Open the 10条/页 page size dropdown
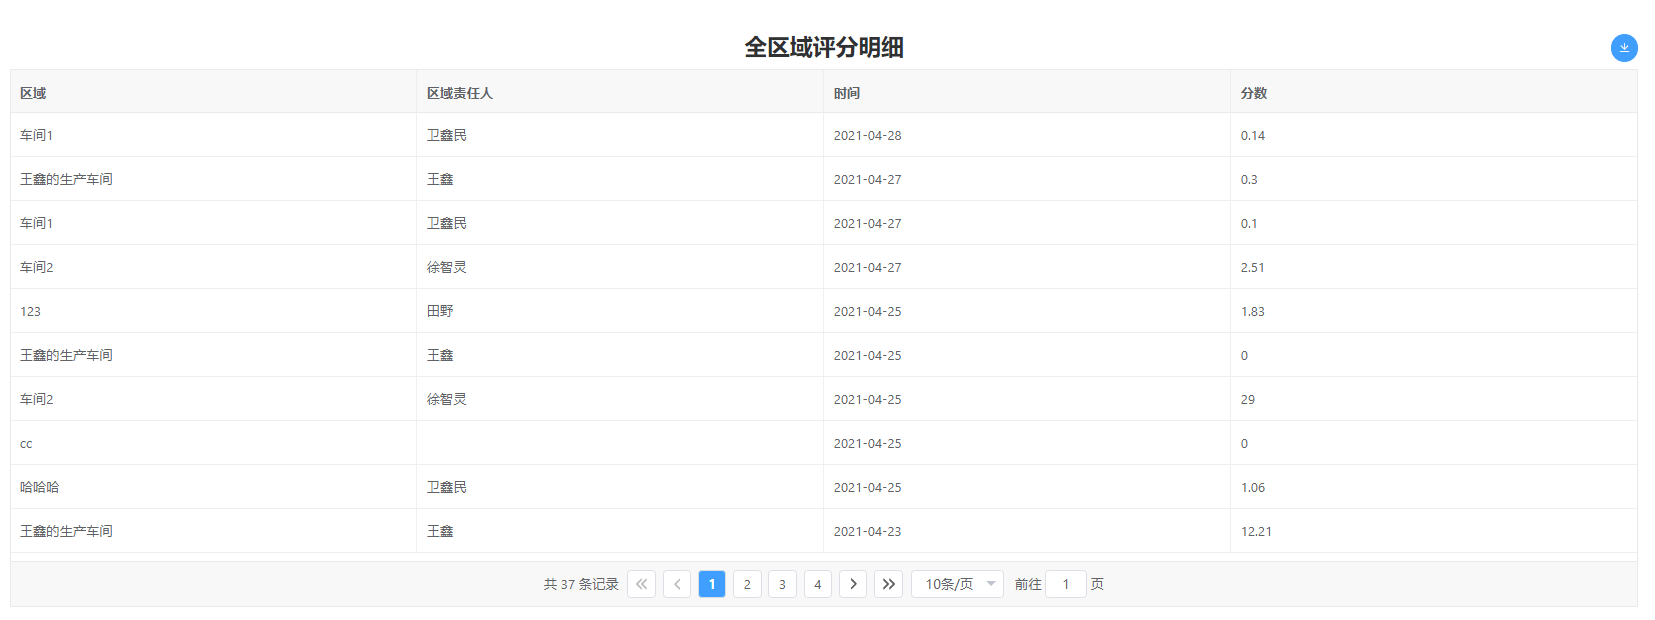Screen dimensions: 1655x620 point(956,584)
